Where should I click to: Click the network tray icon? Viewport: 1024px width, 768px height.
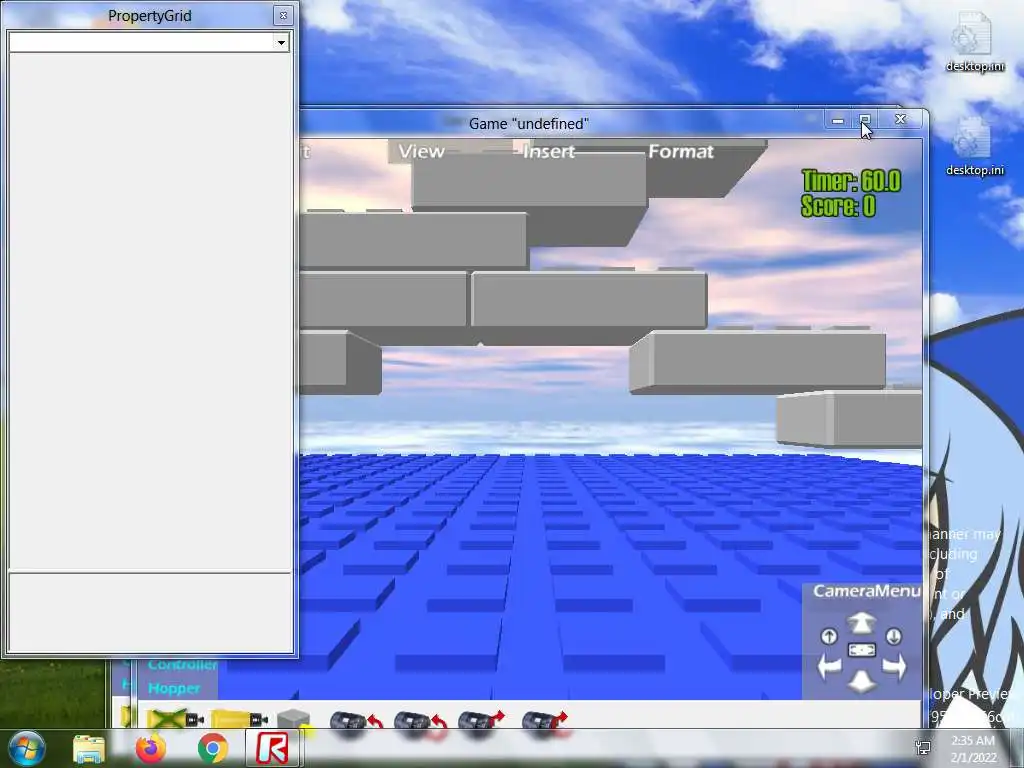(923, 748)
